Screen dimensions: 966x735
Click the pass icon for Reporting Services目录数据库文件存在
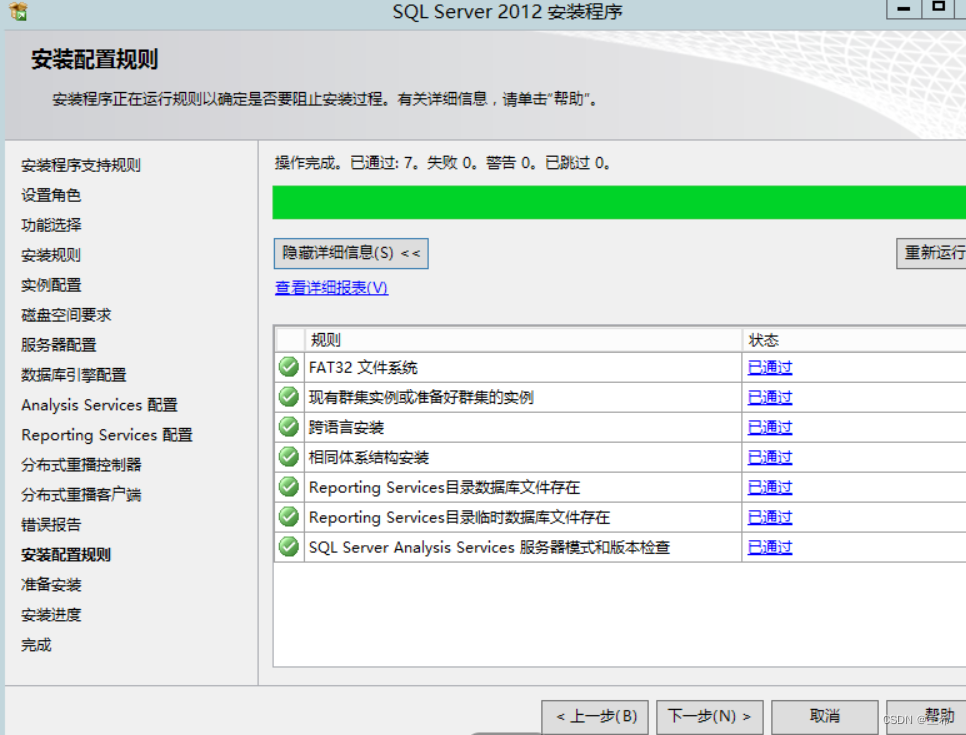[288, 487]
